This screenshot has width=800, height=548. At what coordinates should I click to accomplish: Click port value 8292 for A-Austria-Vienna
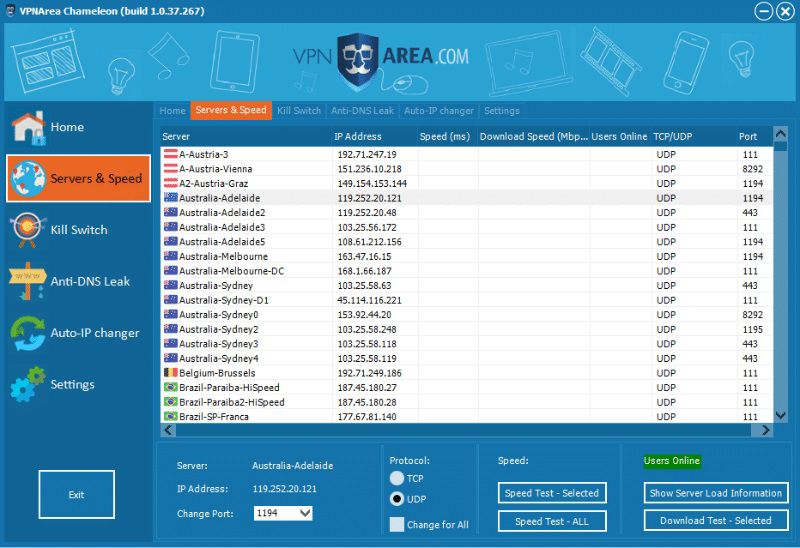pyautogui.click(x=753, y=169)
